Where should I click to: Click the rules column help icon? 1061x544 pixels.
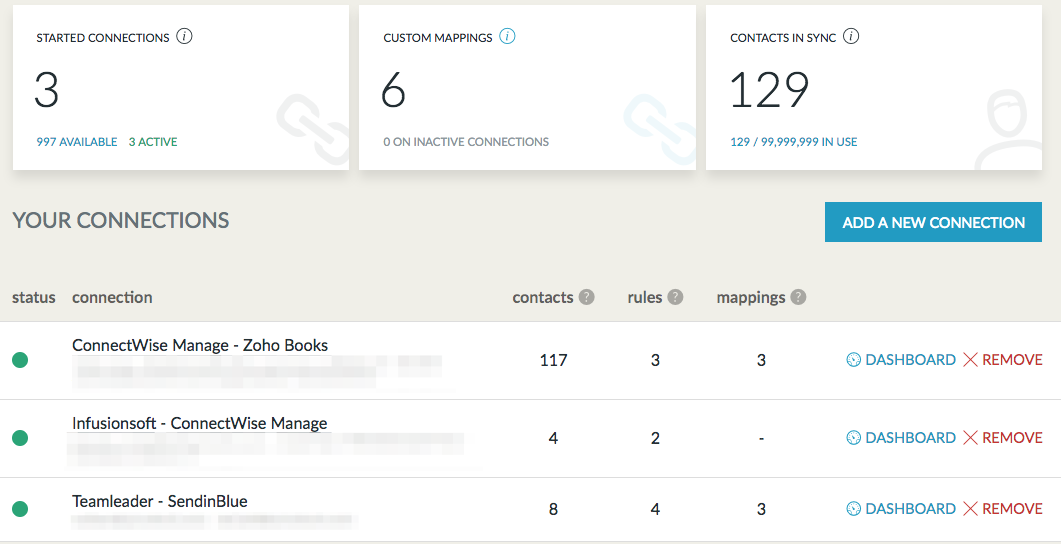tap(675, 297)
